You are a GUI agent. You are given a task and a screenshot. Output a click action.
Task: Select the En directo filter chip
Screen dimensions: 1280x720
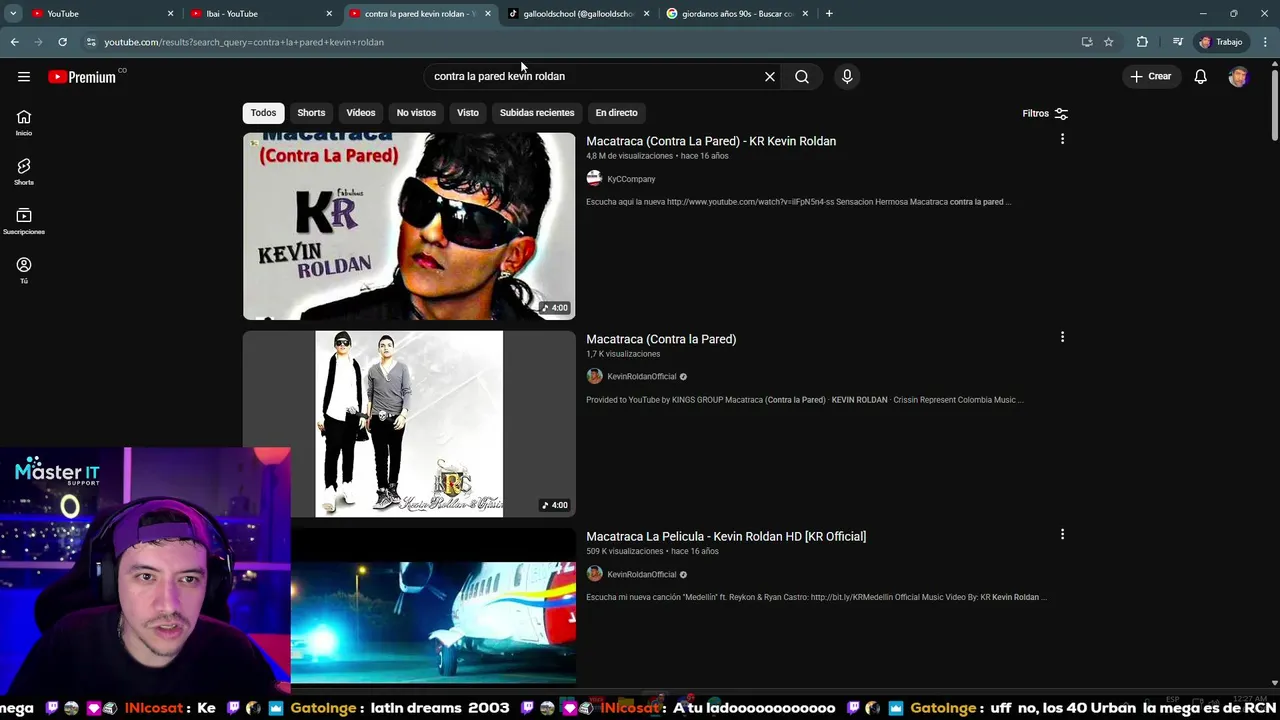pos(616,113)
